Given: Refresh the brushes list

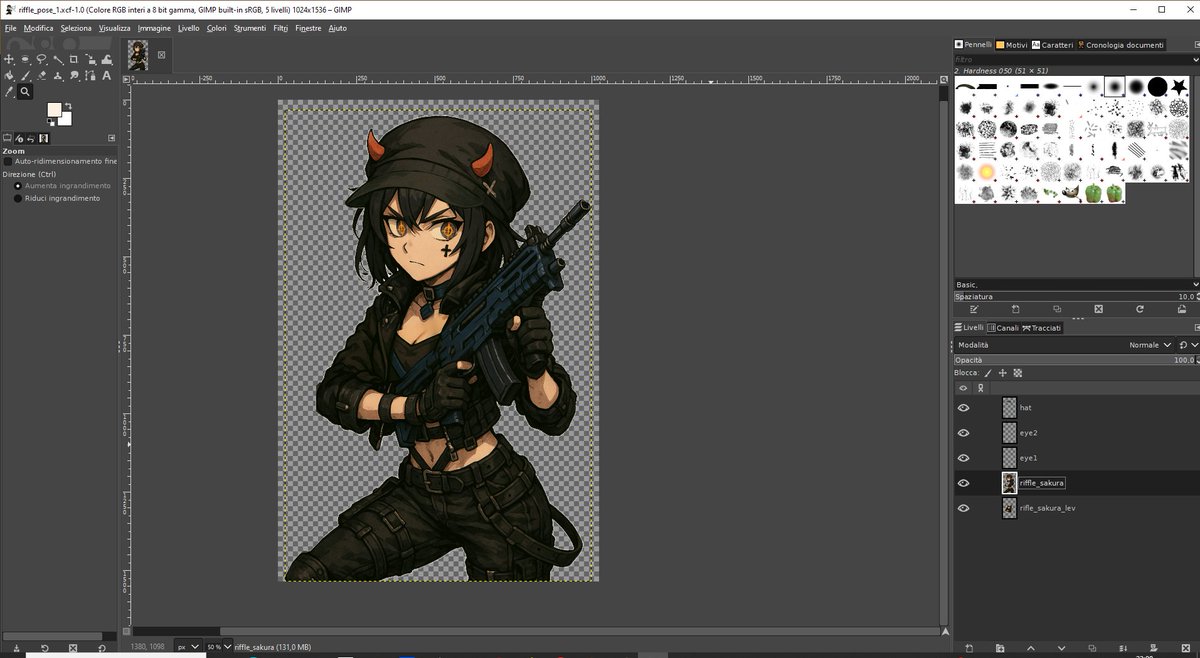Looking at the screenshot, I should click(x=1140, y=309).
